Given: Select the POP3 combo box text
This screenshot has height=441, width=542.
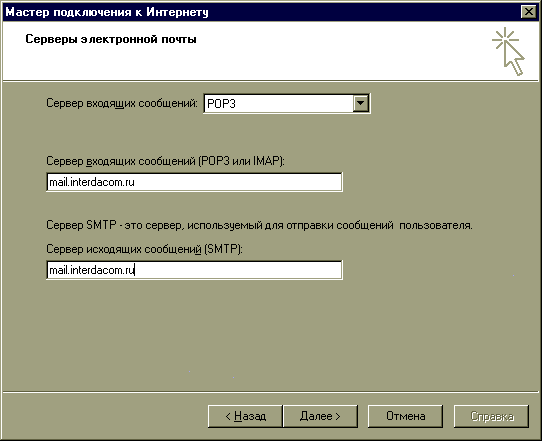Looking at the screenshot, I should (x=221, y=104).
